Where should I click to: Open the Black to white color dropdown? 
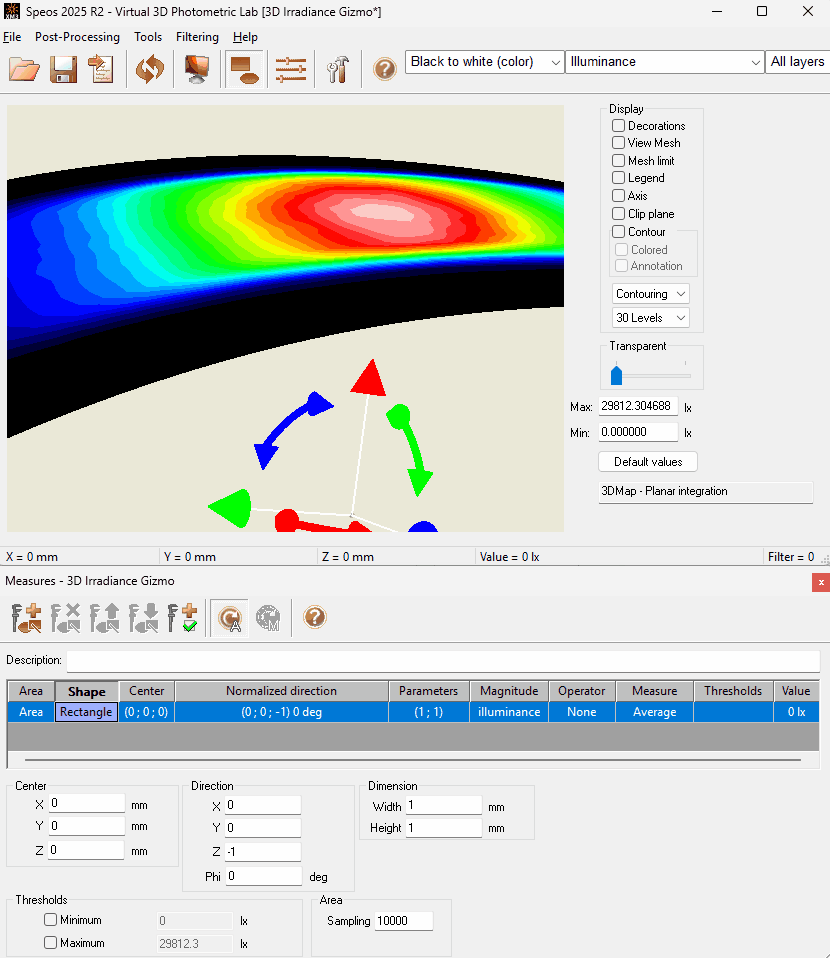pos(485,62)
